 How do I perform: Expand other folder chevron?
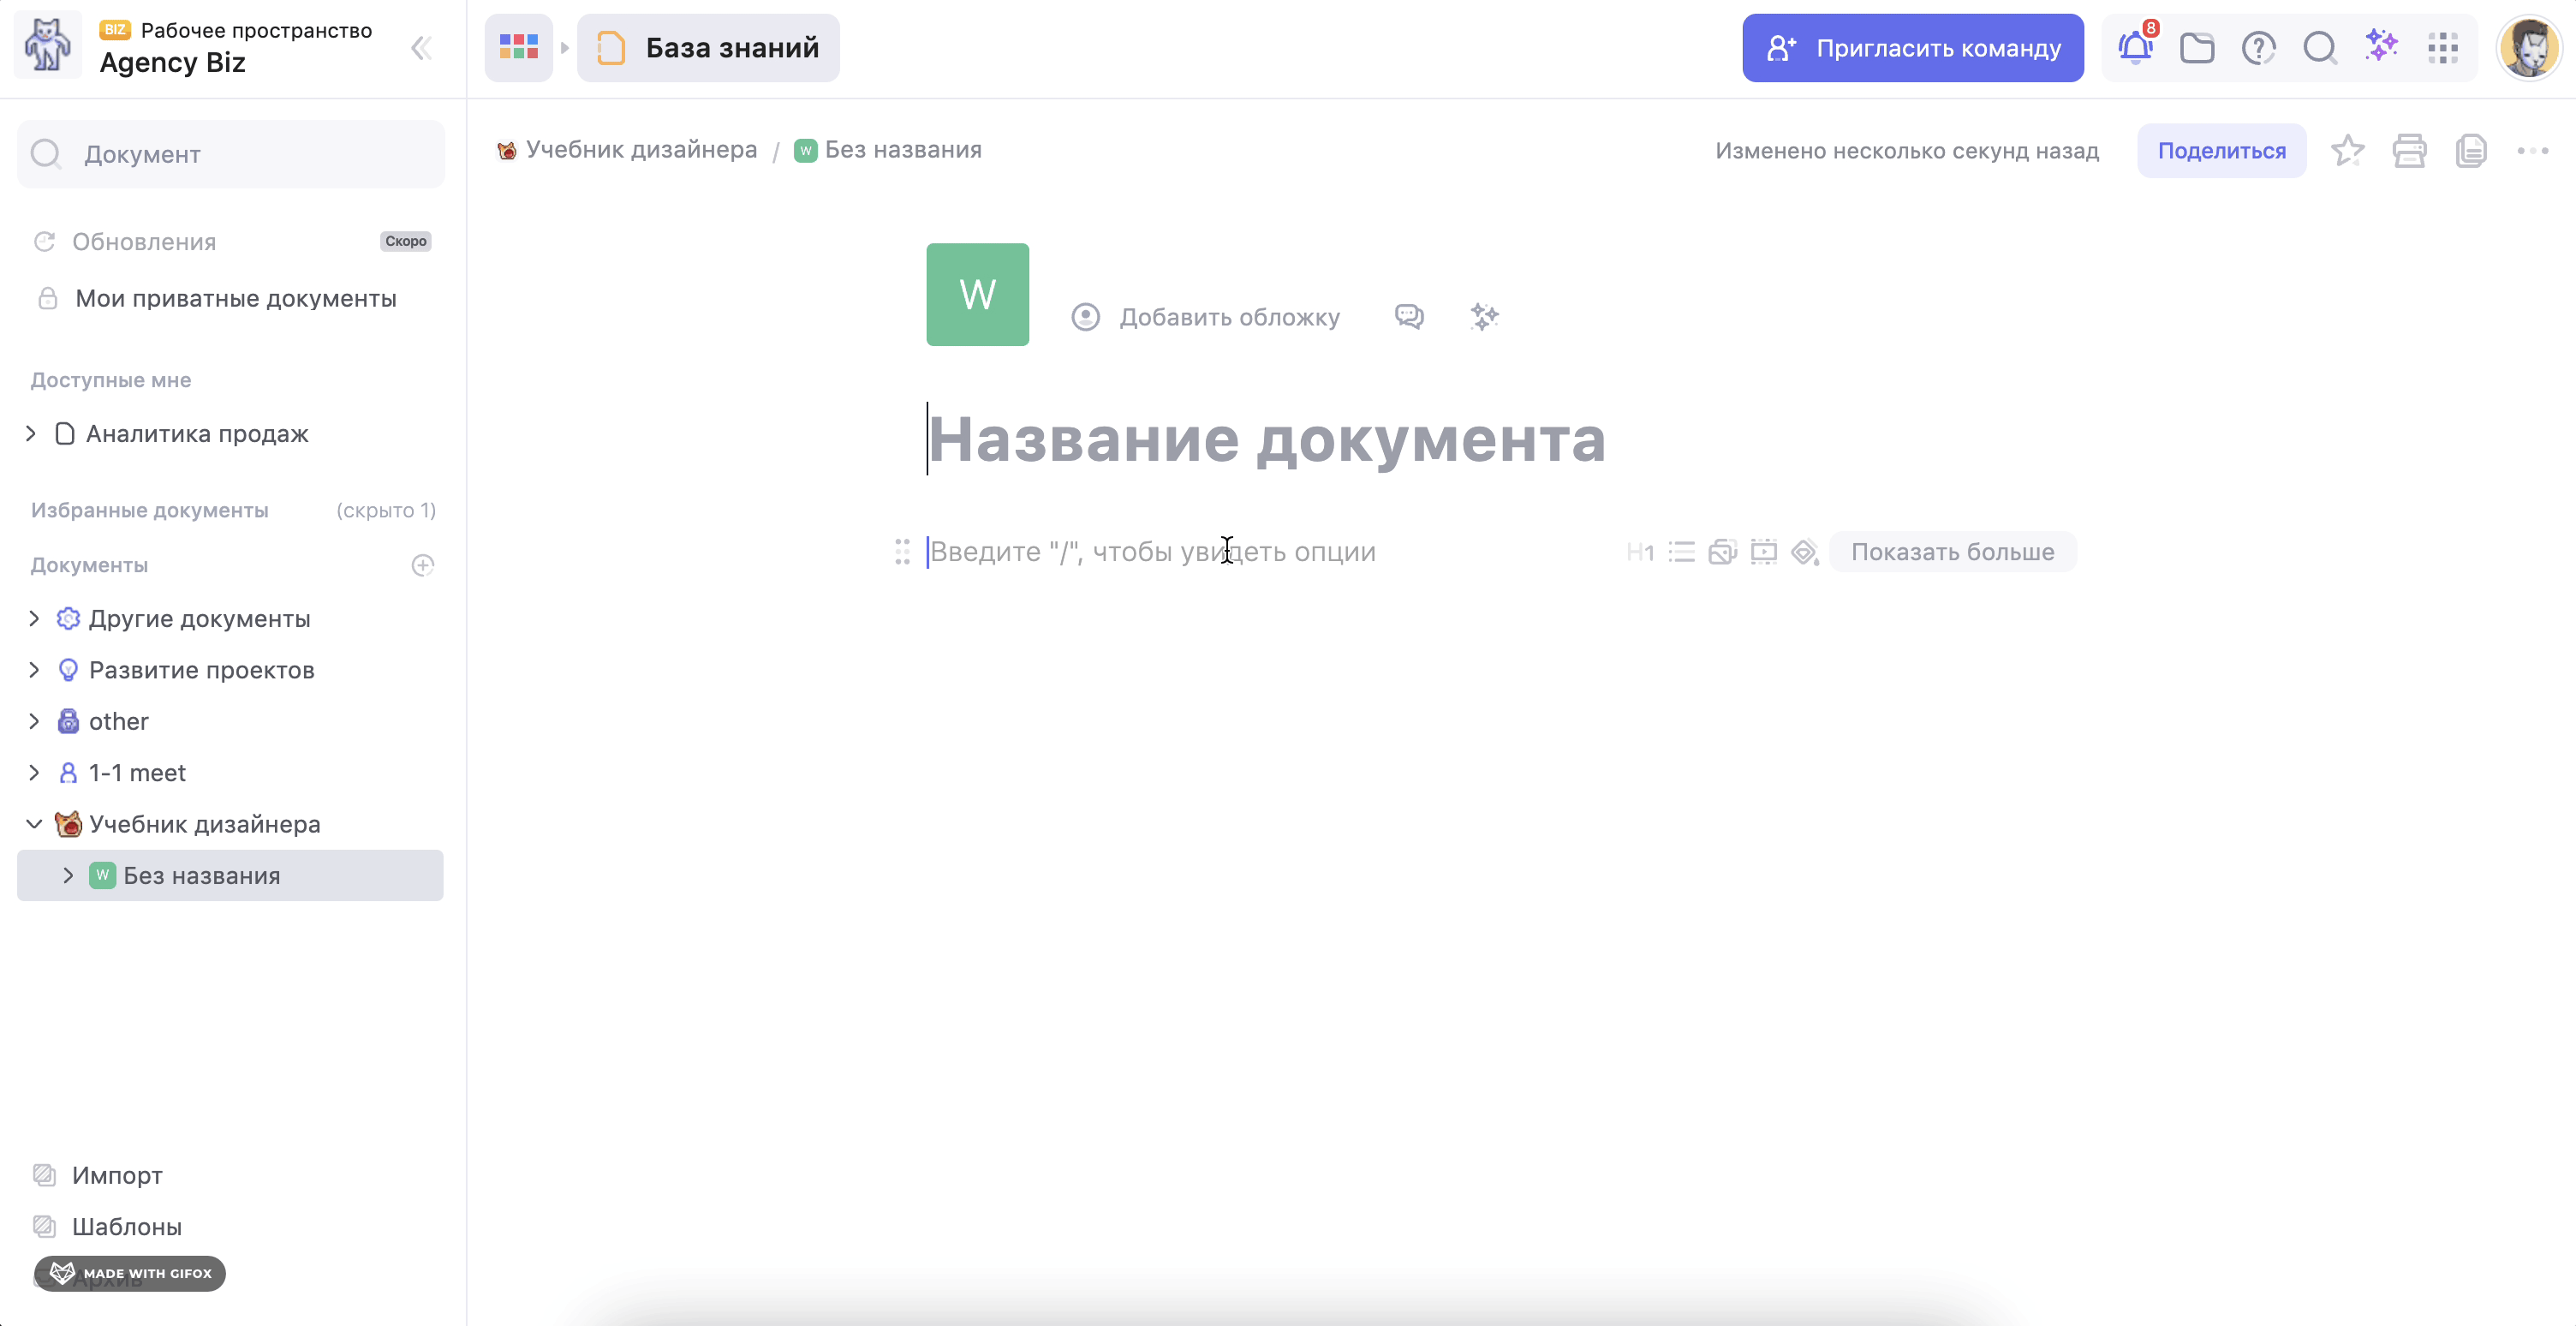(x=34, y=721)
